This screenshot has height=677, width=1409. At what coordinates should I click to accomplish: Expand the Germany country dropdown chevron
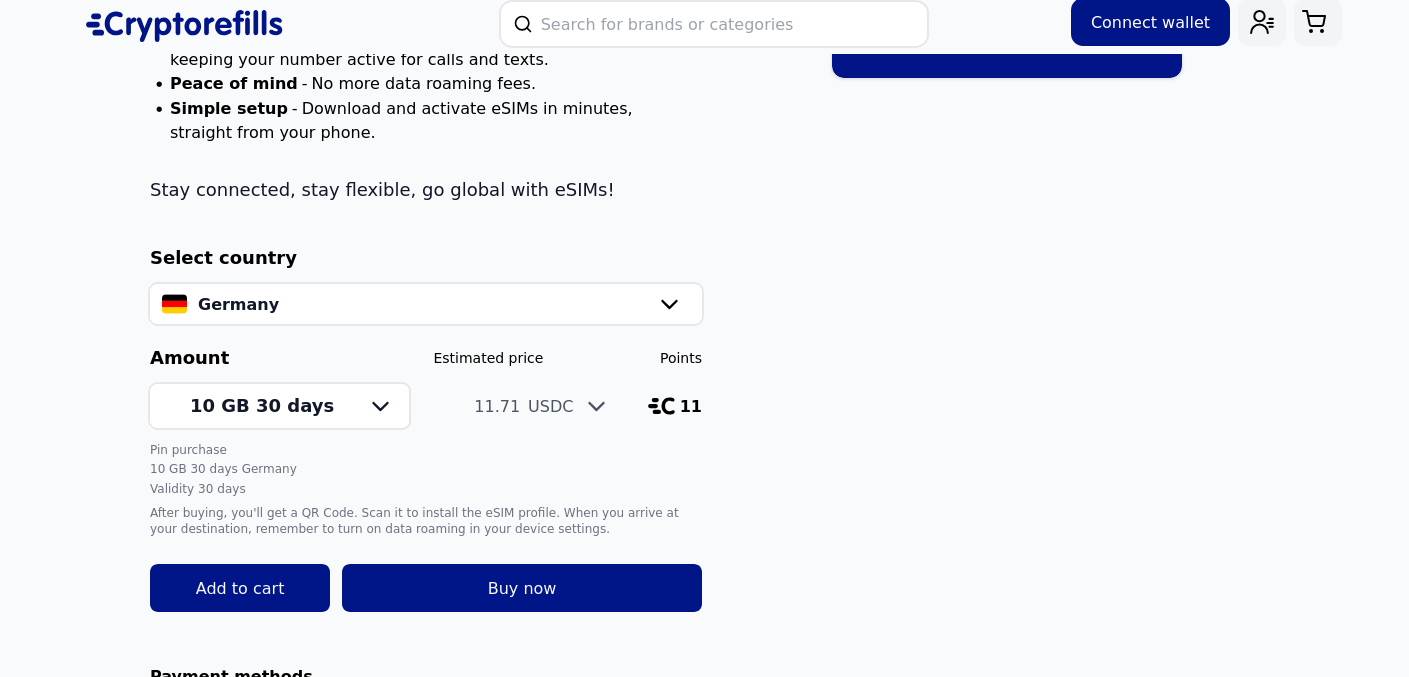click(x=669, y=304)
